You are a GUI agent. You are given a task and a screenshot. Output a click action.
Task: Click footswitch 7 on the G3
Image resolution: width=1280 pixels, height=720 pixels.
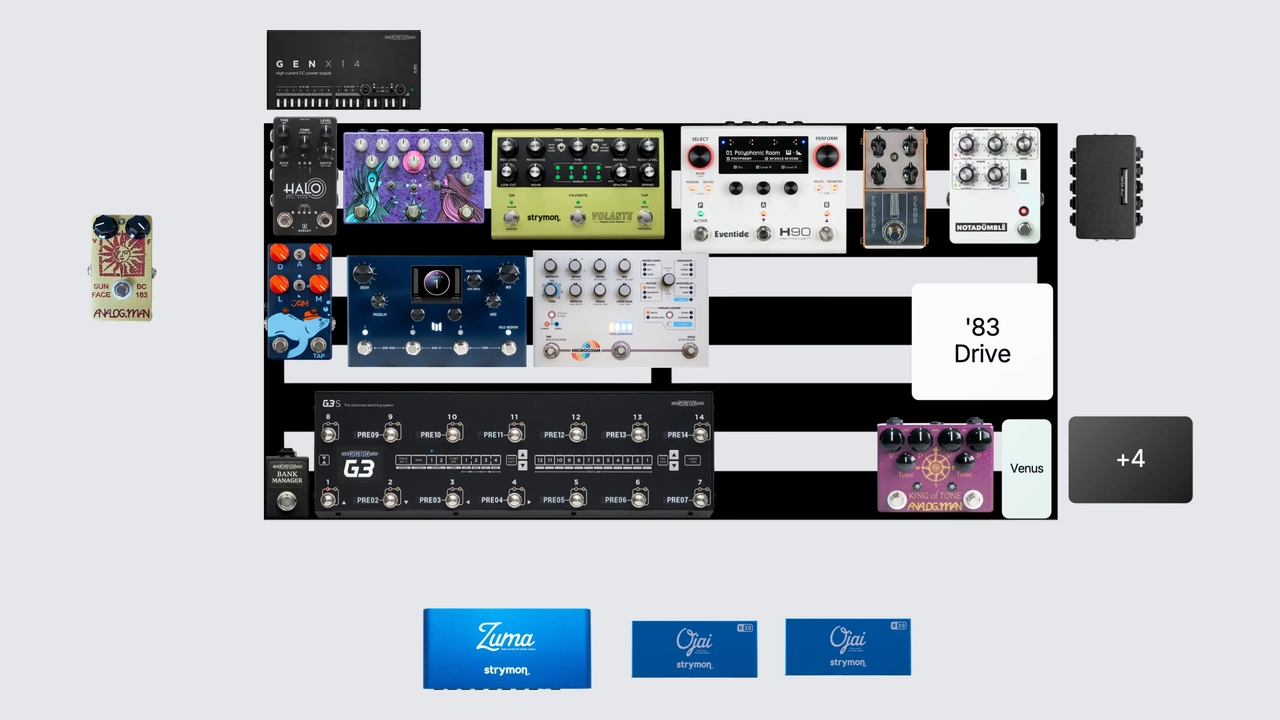701,498
